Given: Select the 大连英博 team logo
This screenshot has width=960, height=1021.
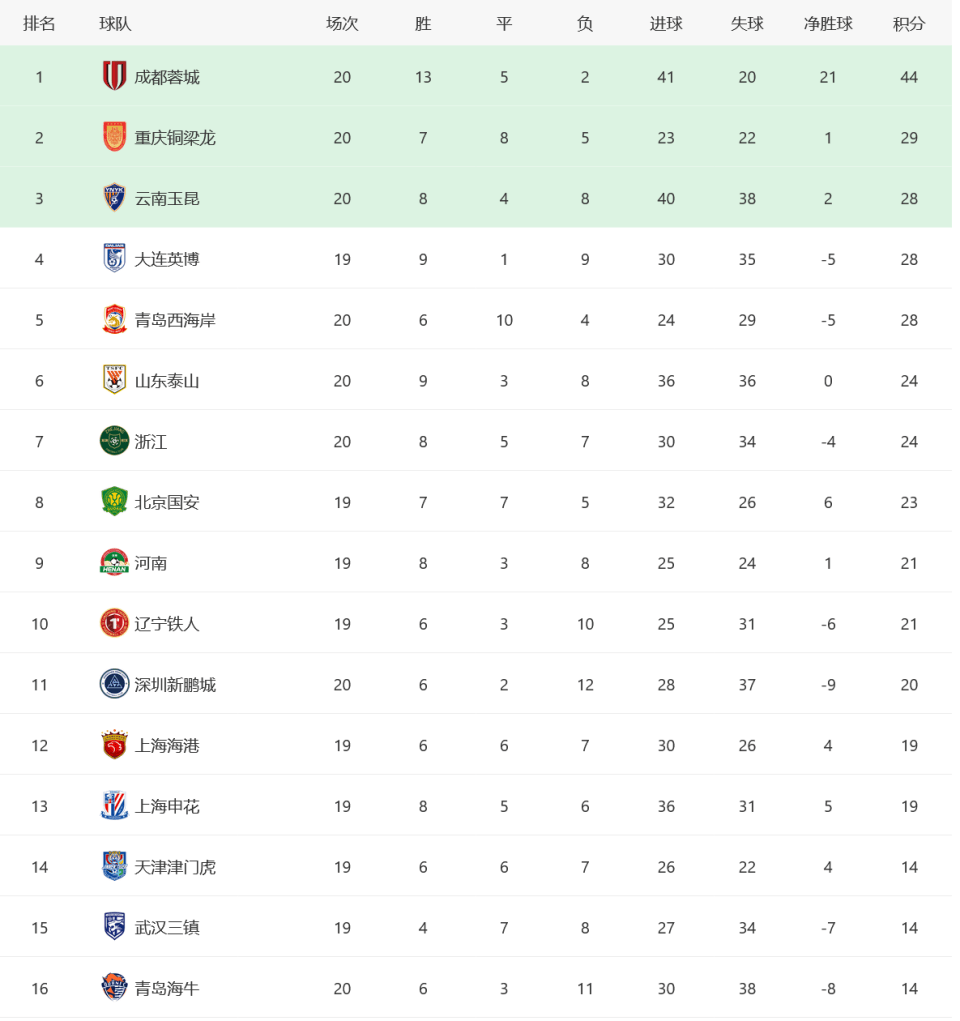Looking at the screenshot, I should coord(114,259).
